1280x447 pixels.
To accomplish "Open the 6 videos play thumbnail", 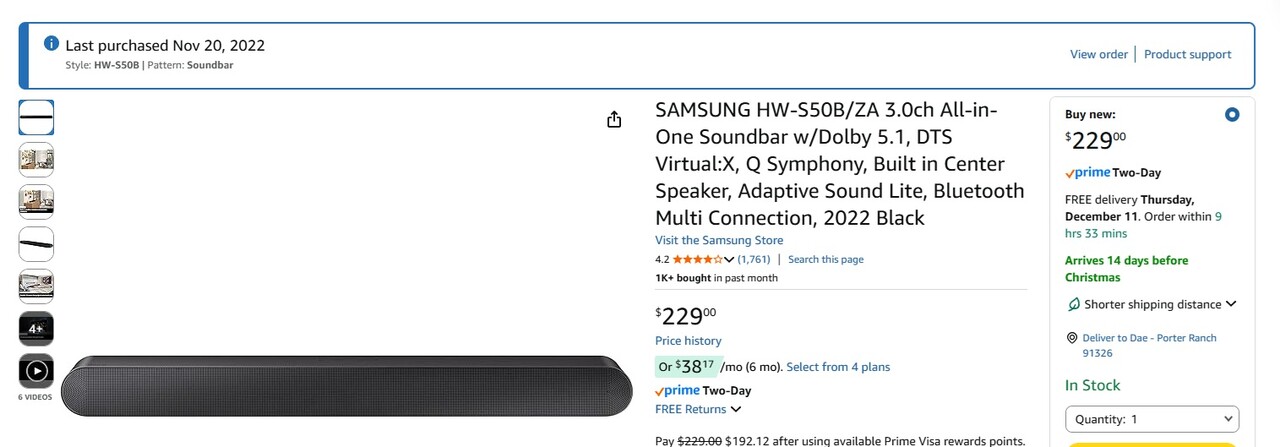I will [x=36, y=371].
